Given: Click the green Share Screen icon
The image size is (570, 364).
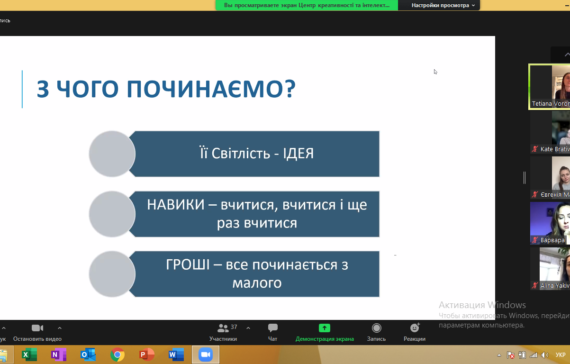Looking at the screenshot, I should pyautogui.click(x=324, y=328).
